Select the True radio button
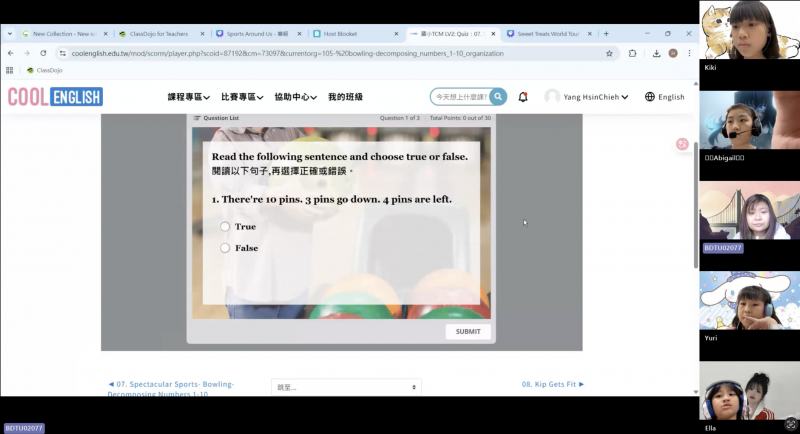This screenshot has width=800, height=434. pyautogui.click(x=225, y=226)
